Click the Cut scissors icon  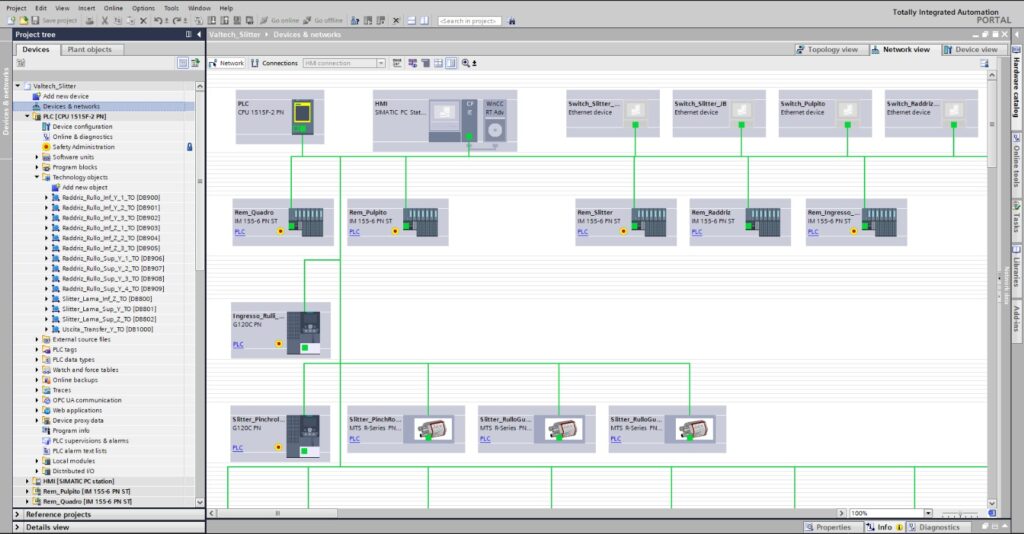click(x=104, y=21)
